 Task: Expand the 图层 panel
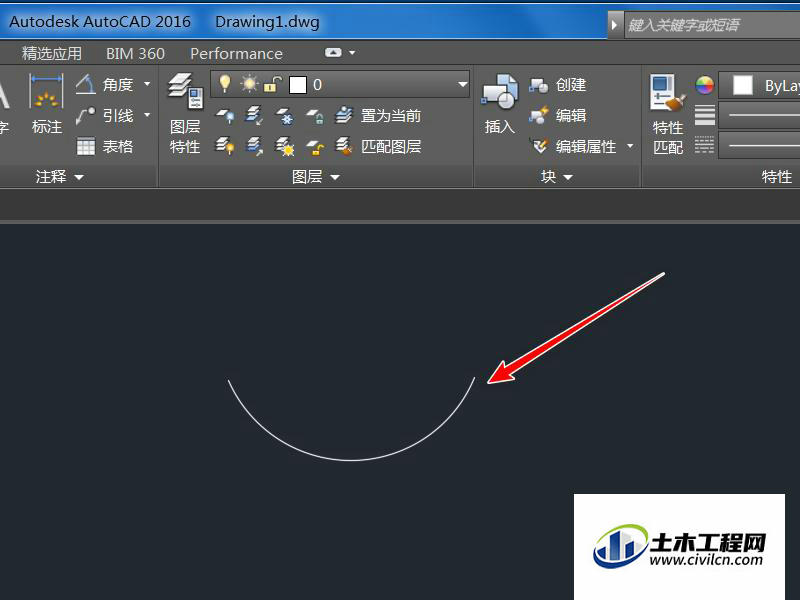[x=315, y=177]
